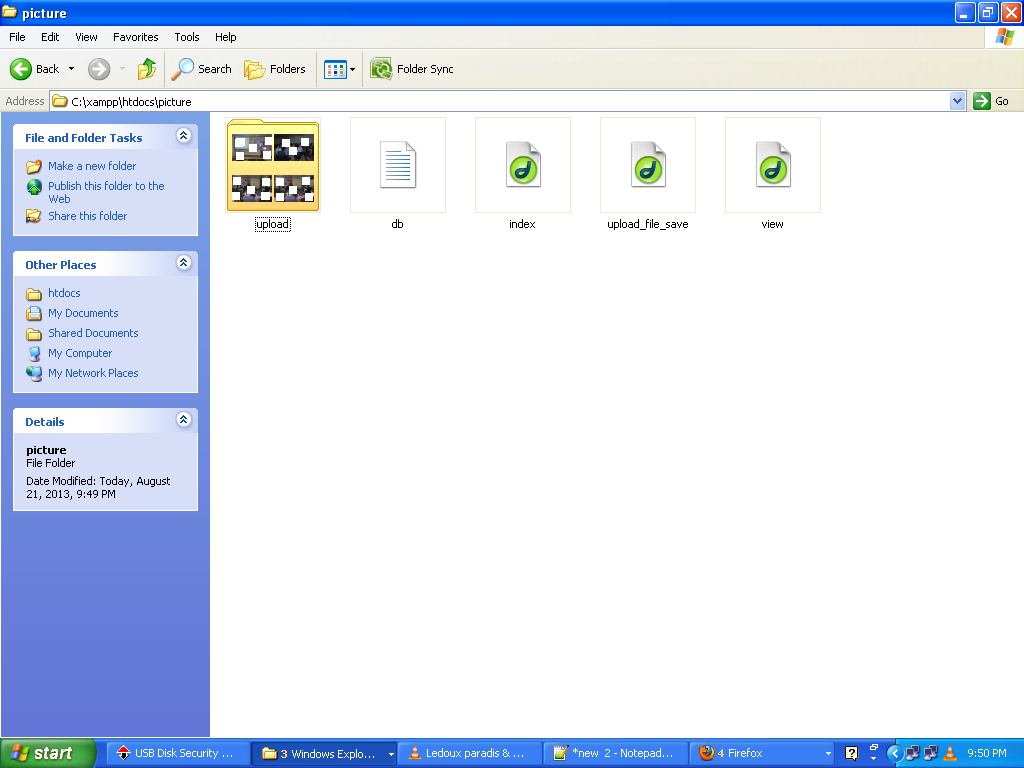Go to htdocs link
Viewport: 1024px width, 768px height.
(64, 293)
